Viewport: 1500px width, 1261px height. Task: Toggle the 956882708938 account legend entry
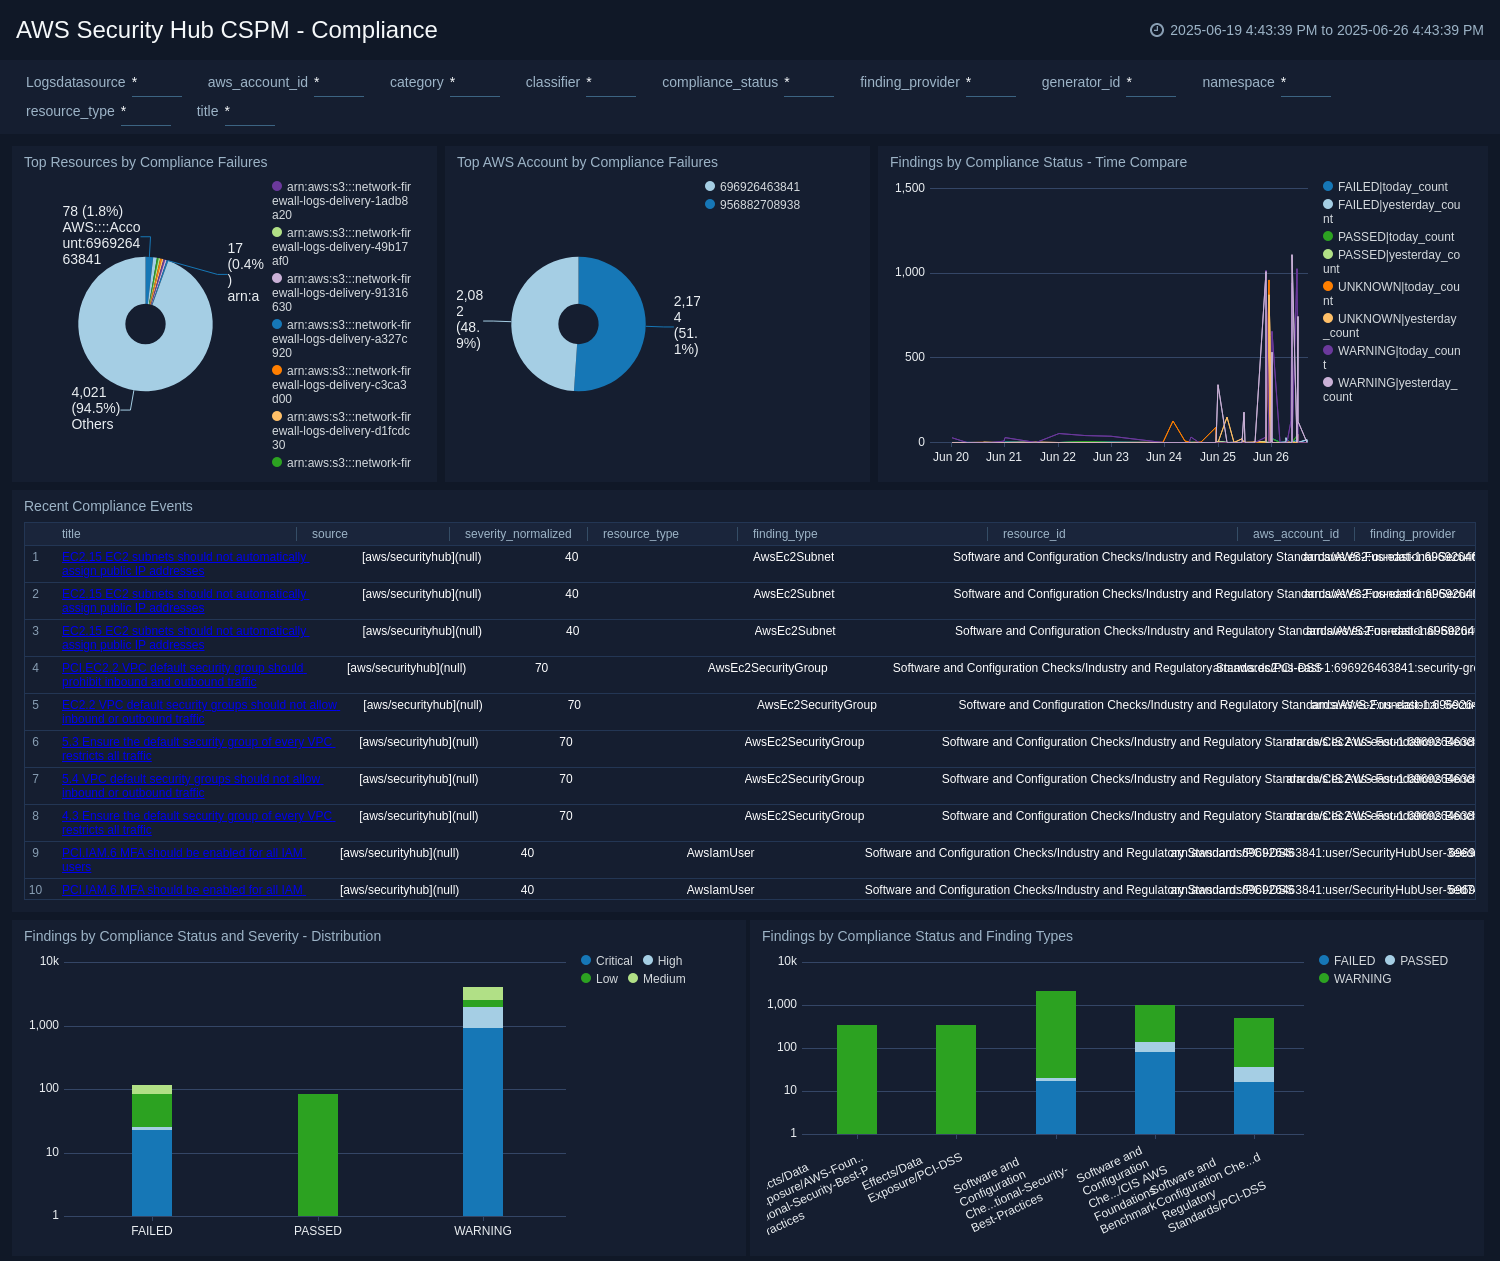pos(752,205)
